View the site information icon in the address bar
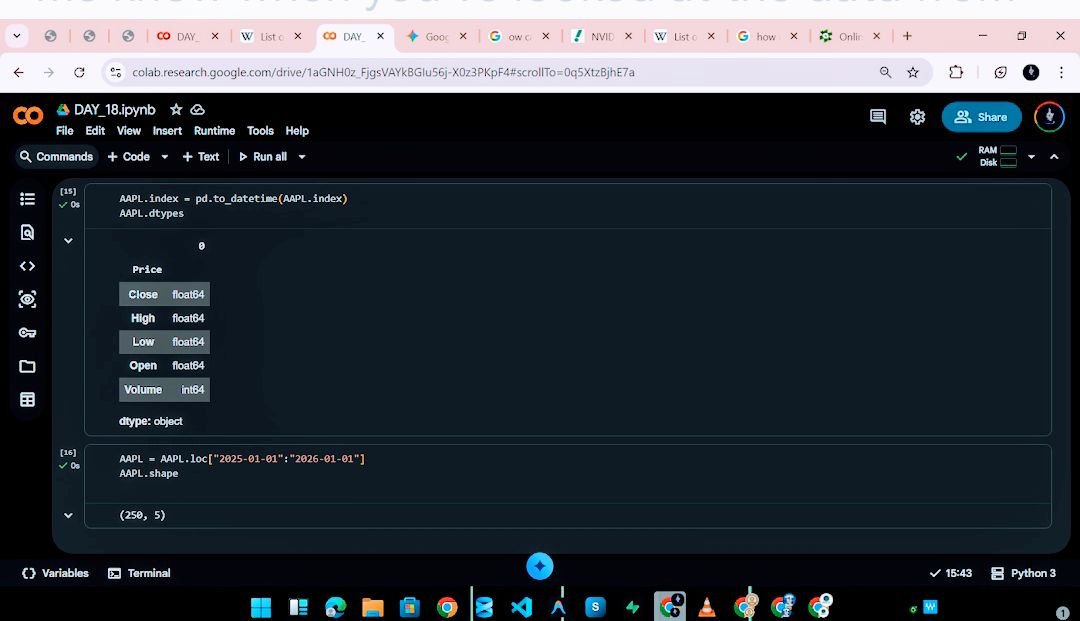 (x=116, y=72)
